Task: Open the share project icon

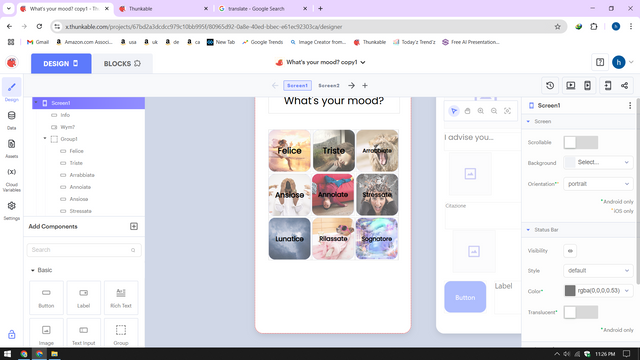Action: pos(624,86)
